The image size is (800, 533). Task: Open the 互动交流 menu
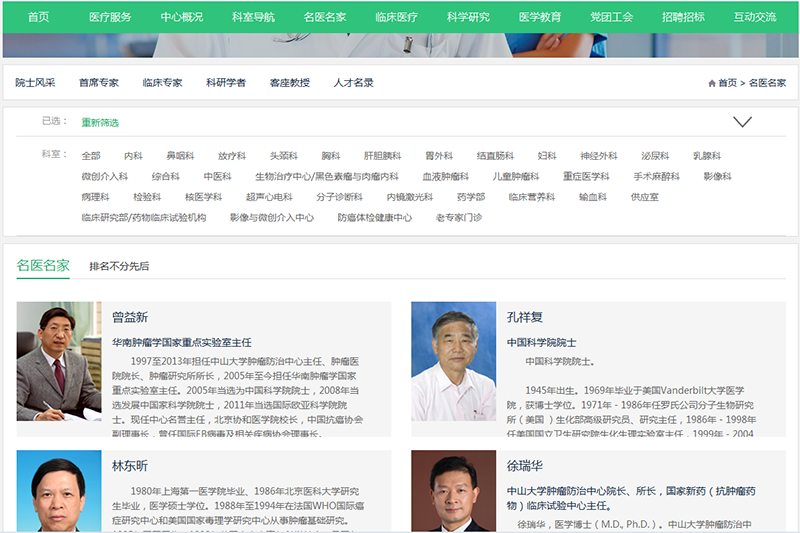pyautogui.click(x=755, y=17)
